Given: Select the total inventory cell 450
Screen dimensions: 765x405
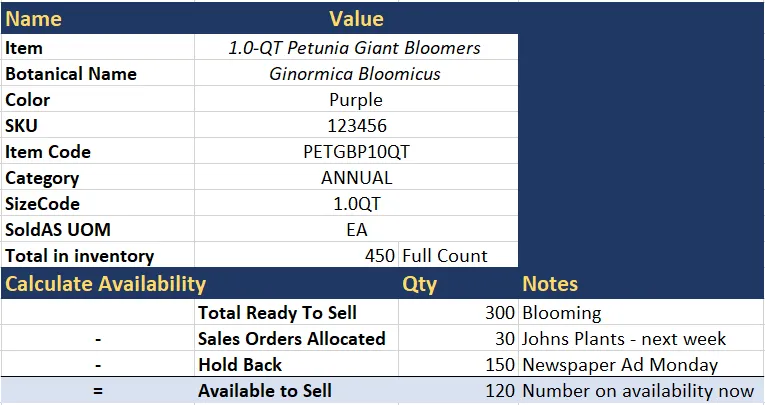Looking at the screenshot, I should [x=297, y=255].
